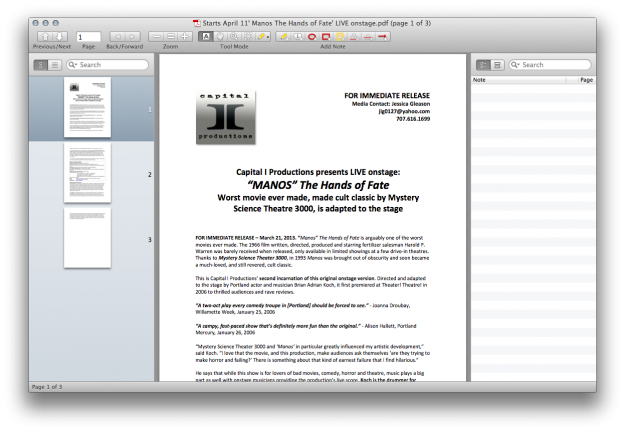Go to previous page using up arrow button
The width and height of the screenshot is (625, 432).
click(45, 37)
